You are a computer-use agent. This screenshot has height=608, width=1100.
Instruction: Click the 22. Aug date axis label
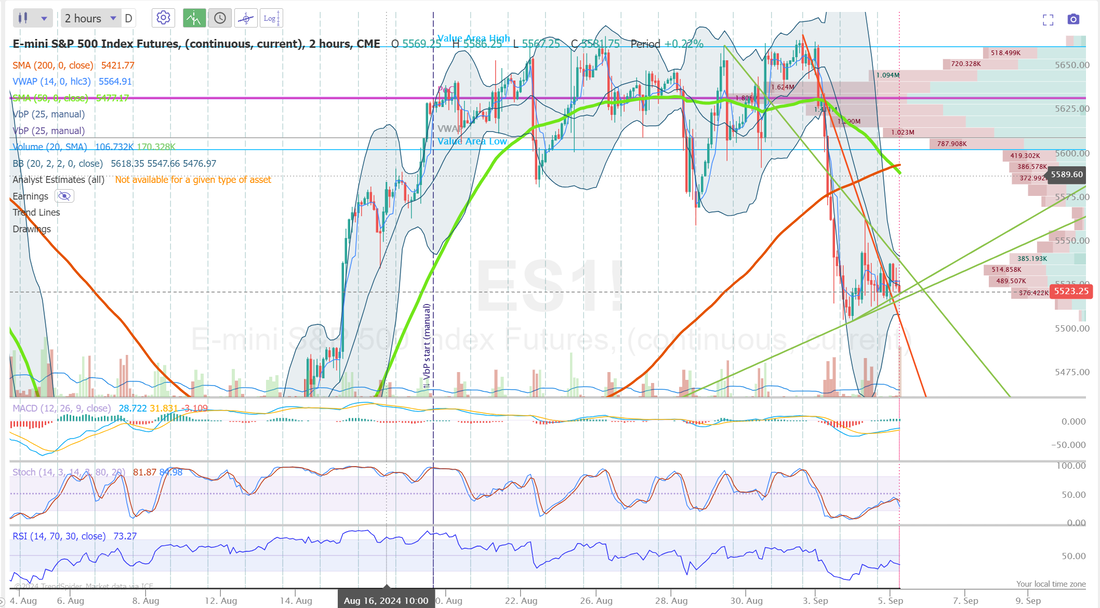coord(521,600)
